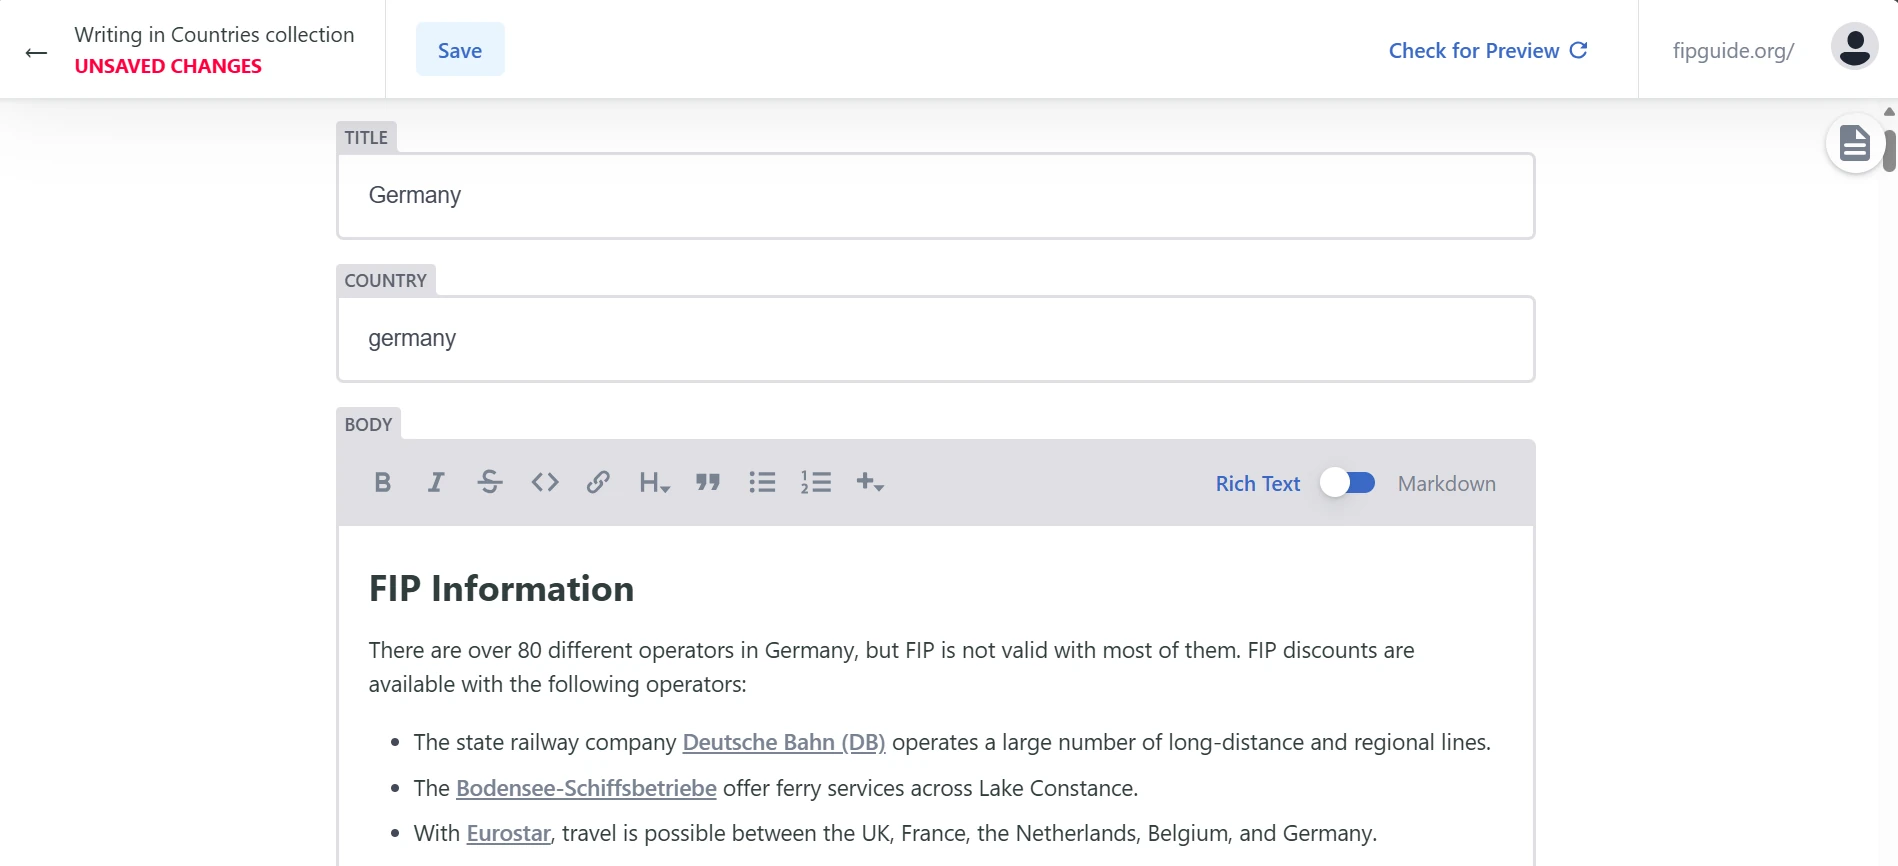Open the Eurostar link

point(508,833)
